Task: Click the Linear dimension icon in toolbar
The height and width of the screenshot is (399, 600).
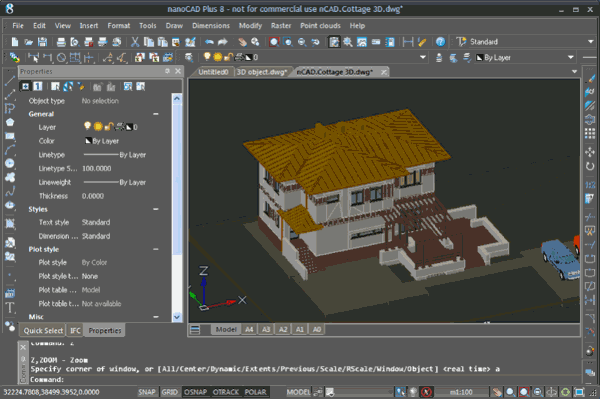Action: (x=408, y=42)
